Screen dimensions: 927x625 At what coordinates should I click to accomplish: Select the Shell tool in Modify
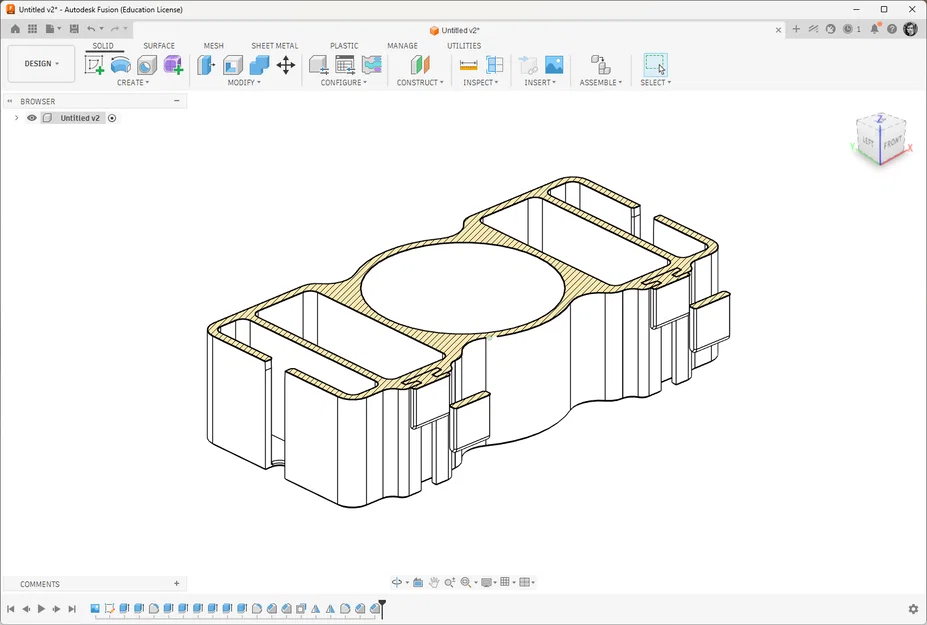click(232, 64)
